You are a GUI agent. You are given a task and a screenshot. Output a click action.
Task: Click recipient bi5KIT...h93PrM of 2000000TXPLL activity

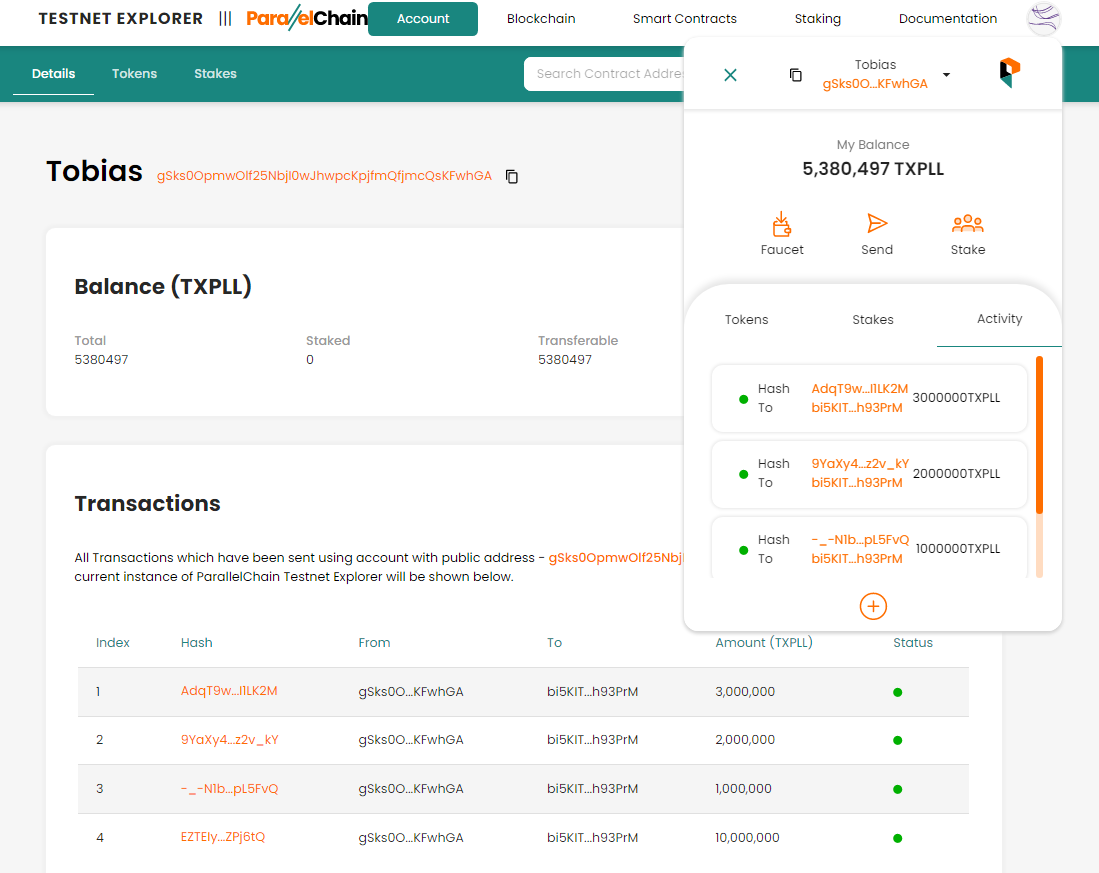[856, 483]
